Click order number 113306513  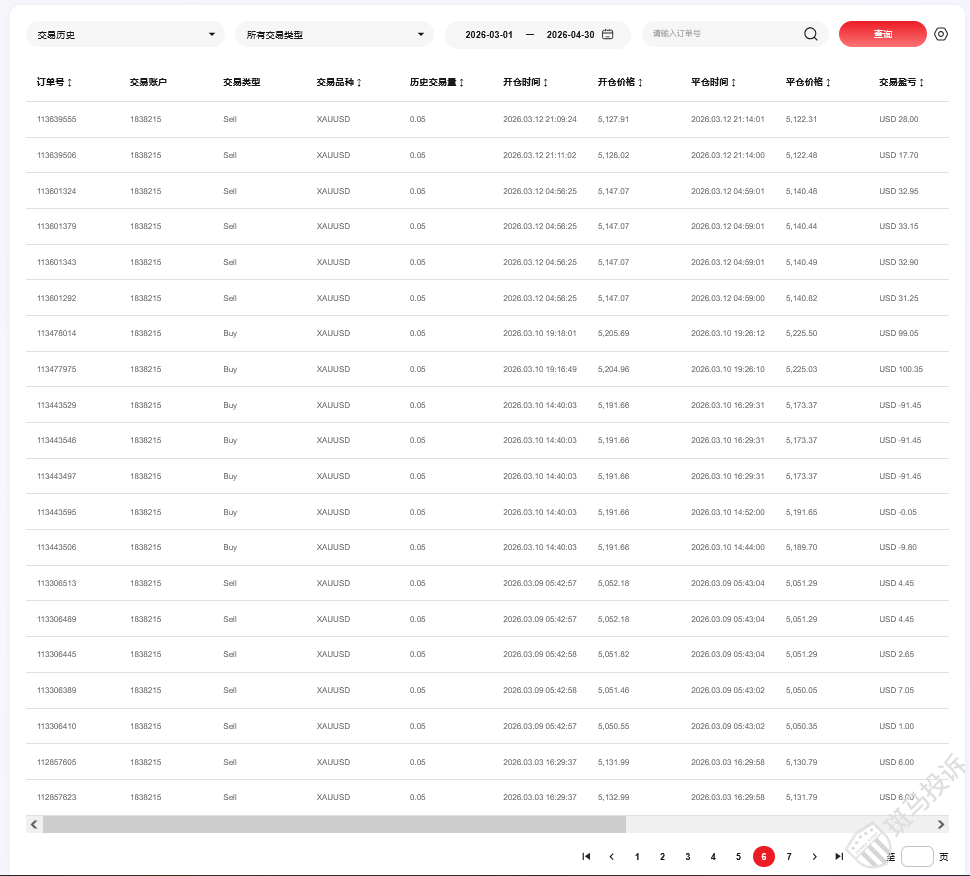click(56, 583)
